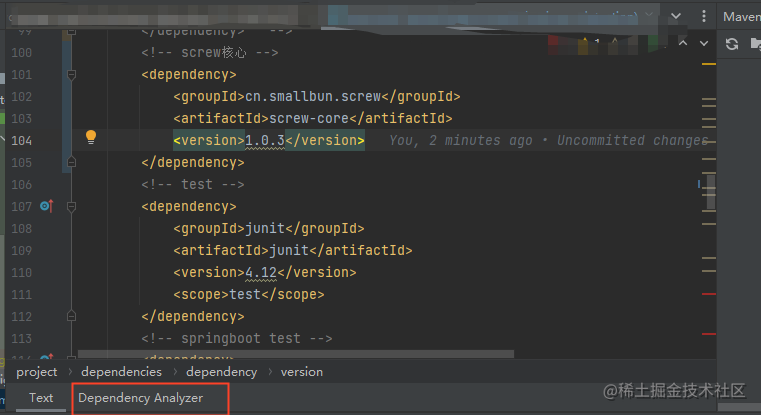Image resolution: width=761 pixels, height=415 pixels.
Task: Click the 'dependencies' breadcrumb item
Action: pyautogui.click(x=121, y=371)
